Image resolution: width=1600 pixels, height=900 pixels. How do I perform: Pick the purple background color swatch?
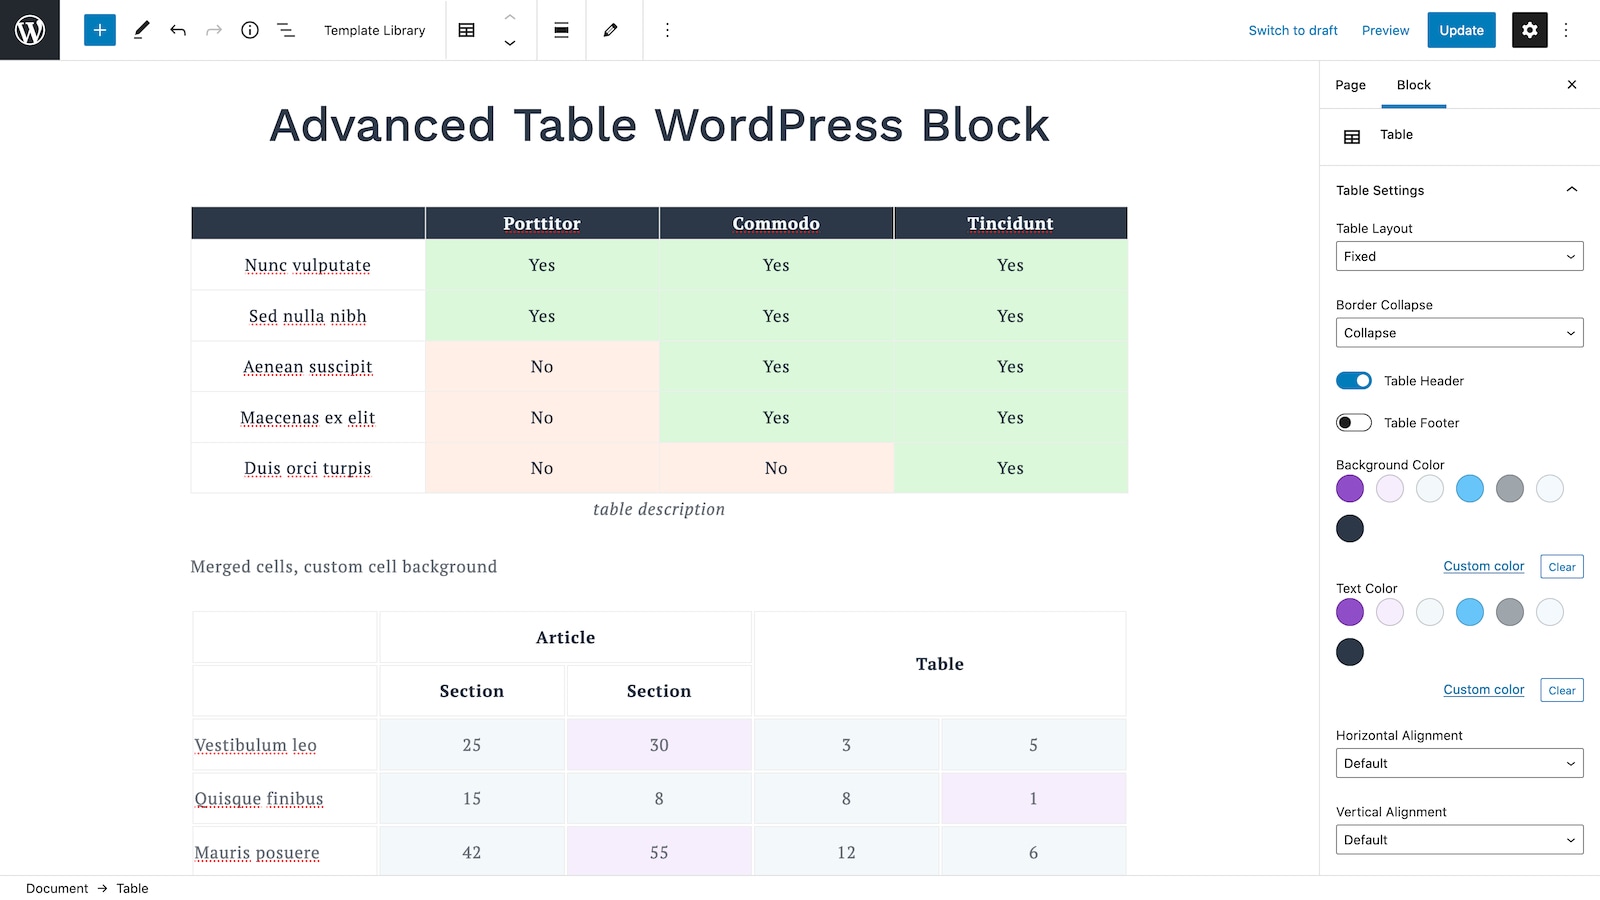point(1350,489)
